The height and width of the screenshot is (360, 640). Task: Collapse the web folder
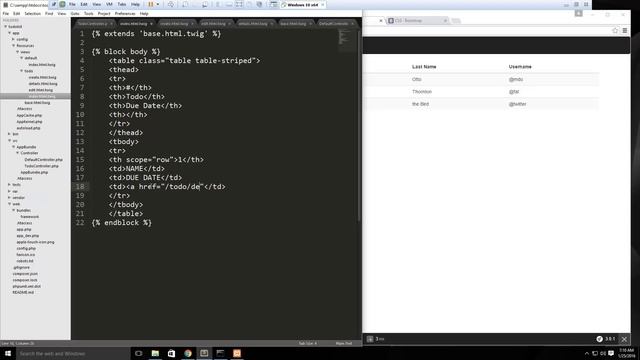(9, 204)
